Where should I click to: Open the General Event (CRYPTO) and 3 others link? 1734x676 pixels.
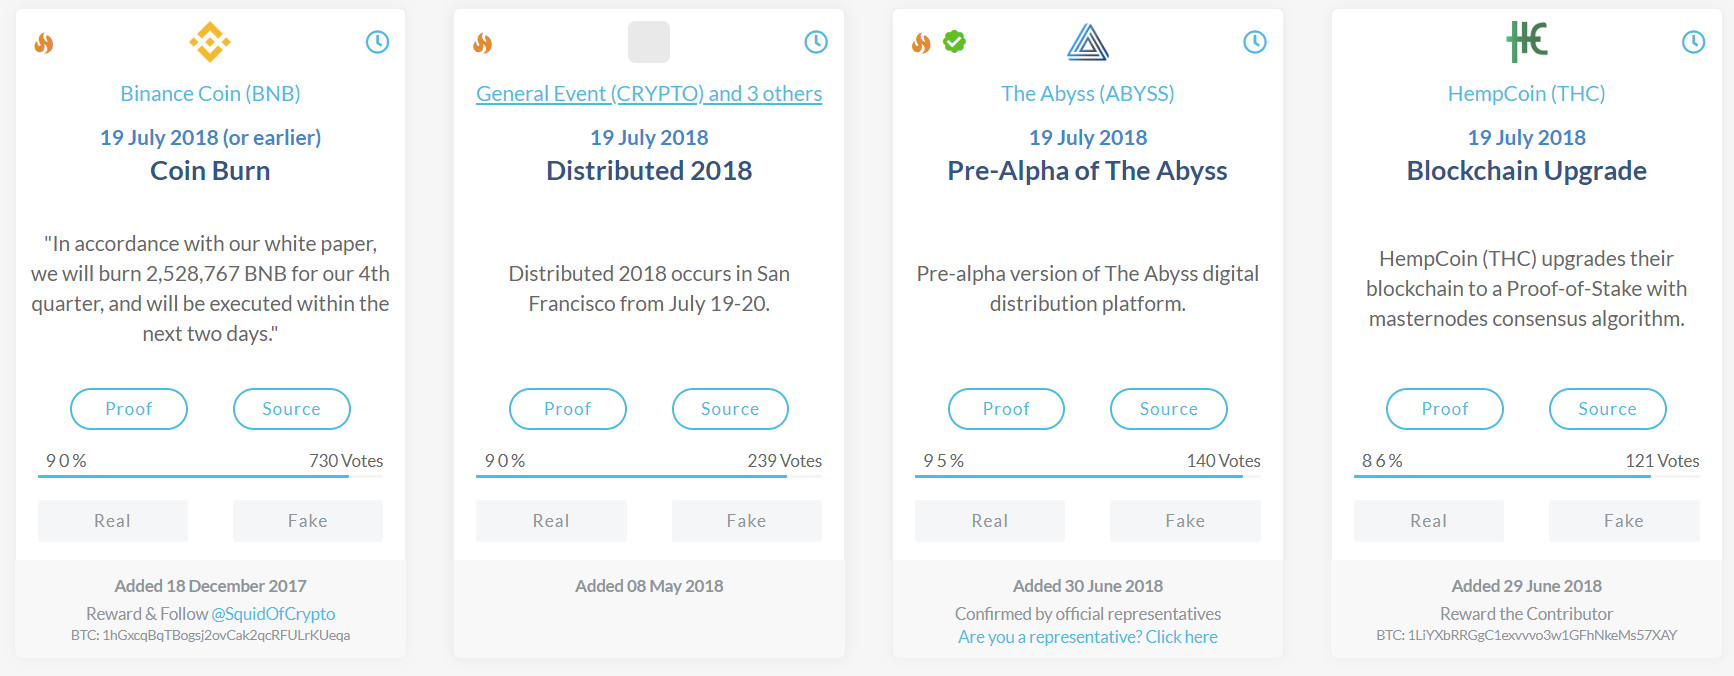click(x=649, y=94)
